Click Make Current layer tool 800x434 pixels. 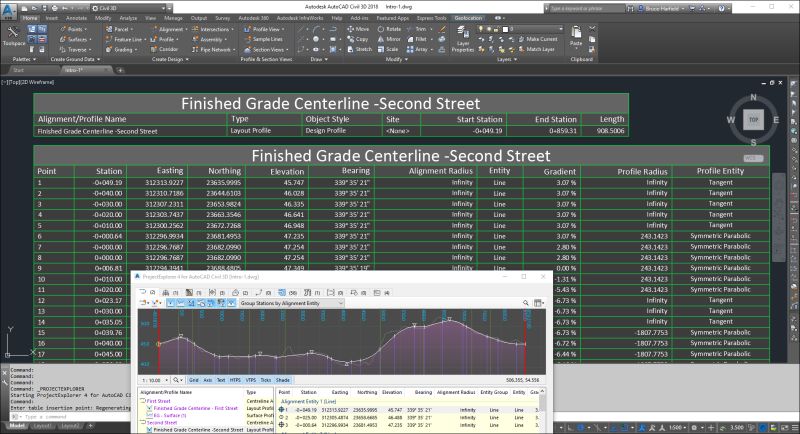point(538,39)
